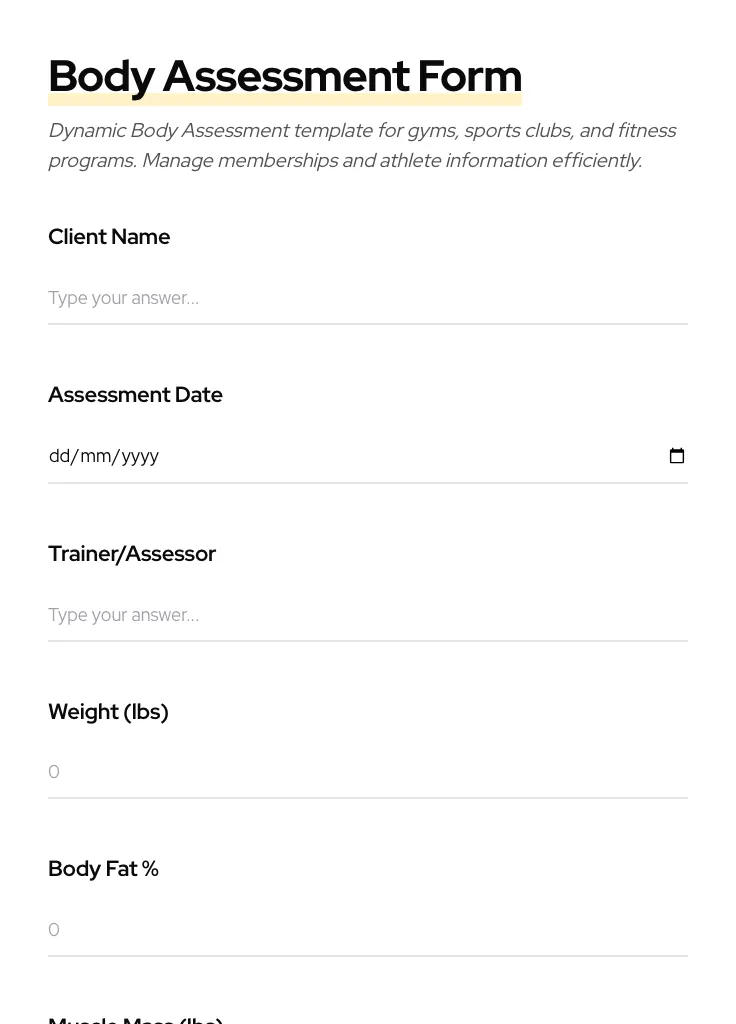Select the Trainer/Assessor input box
The height and width of the screenshot is (1024, 736).
point(300,615)
